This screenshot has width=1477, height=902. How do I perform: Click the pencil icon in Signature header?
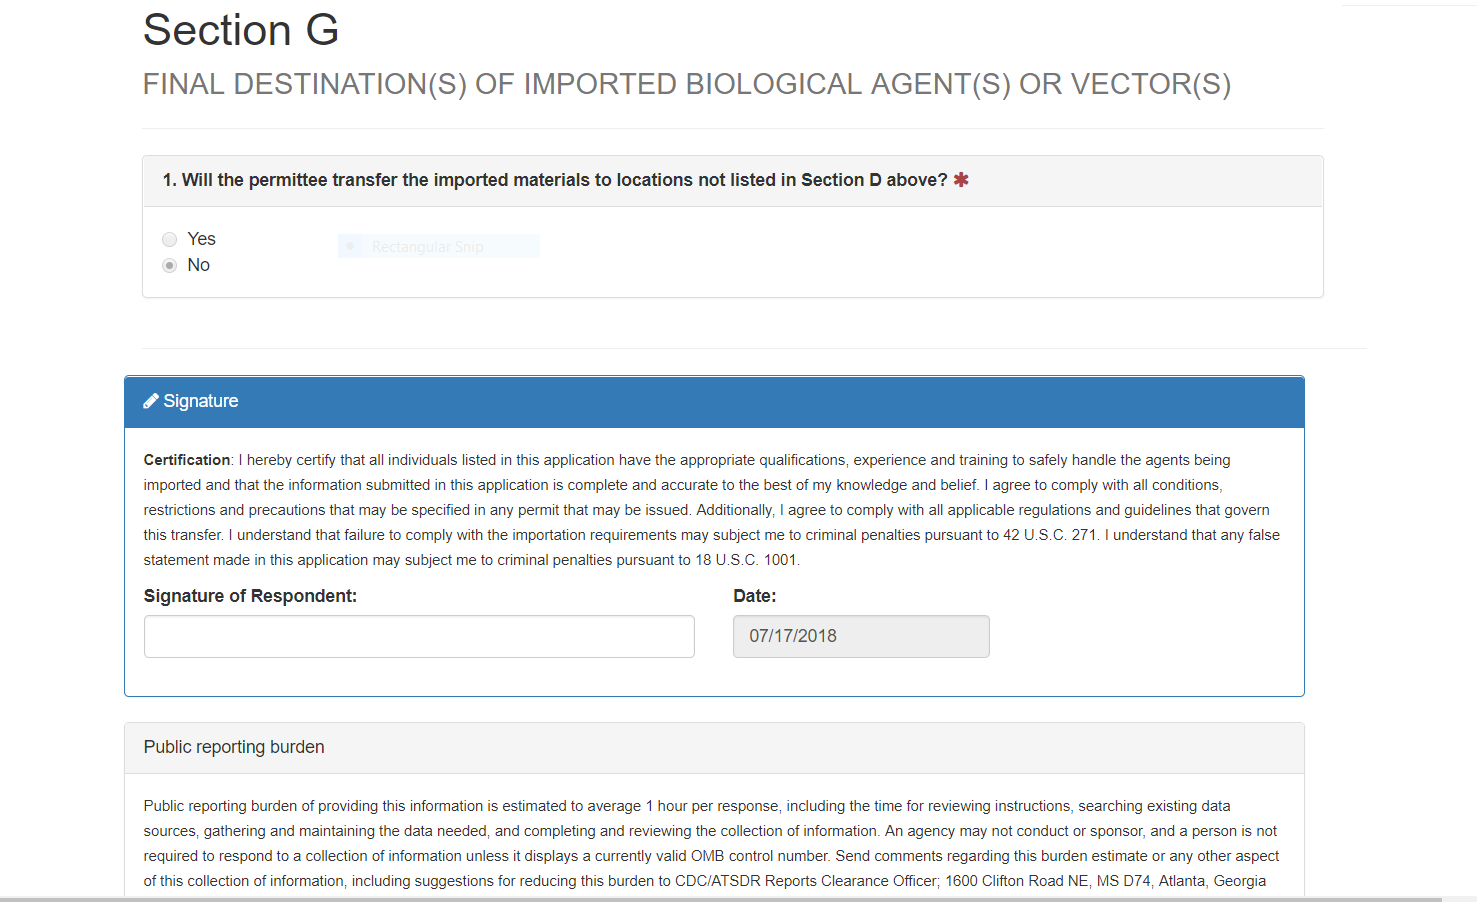[x=151, y=401]
